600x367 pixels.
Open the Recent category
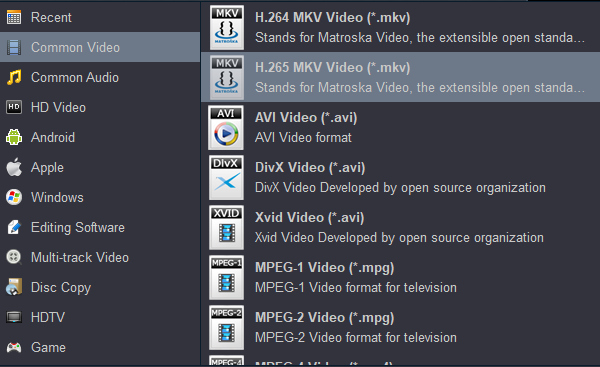click(100, 17)
